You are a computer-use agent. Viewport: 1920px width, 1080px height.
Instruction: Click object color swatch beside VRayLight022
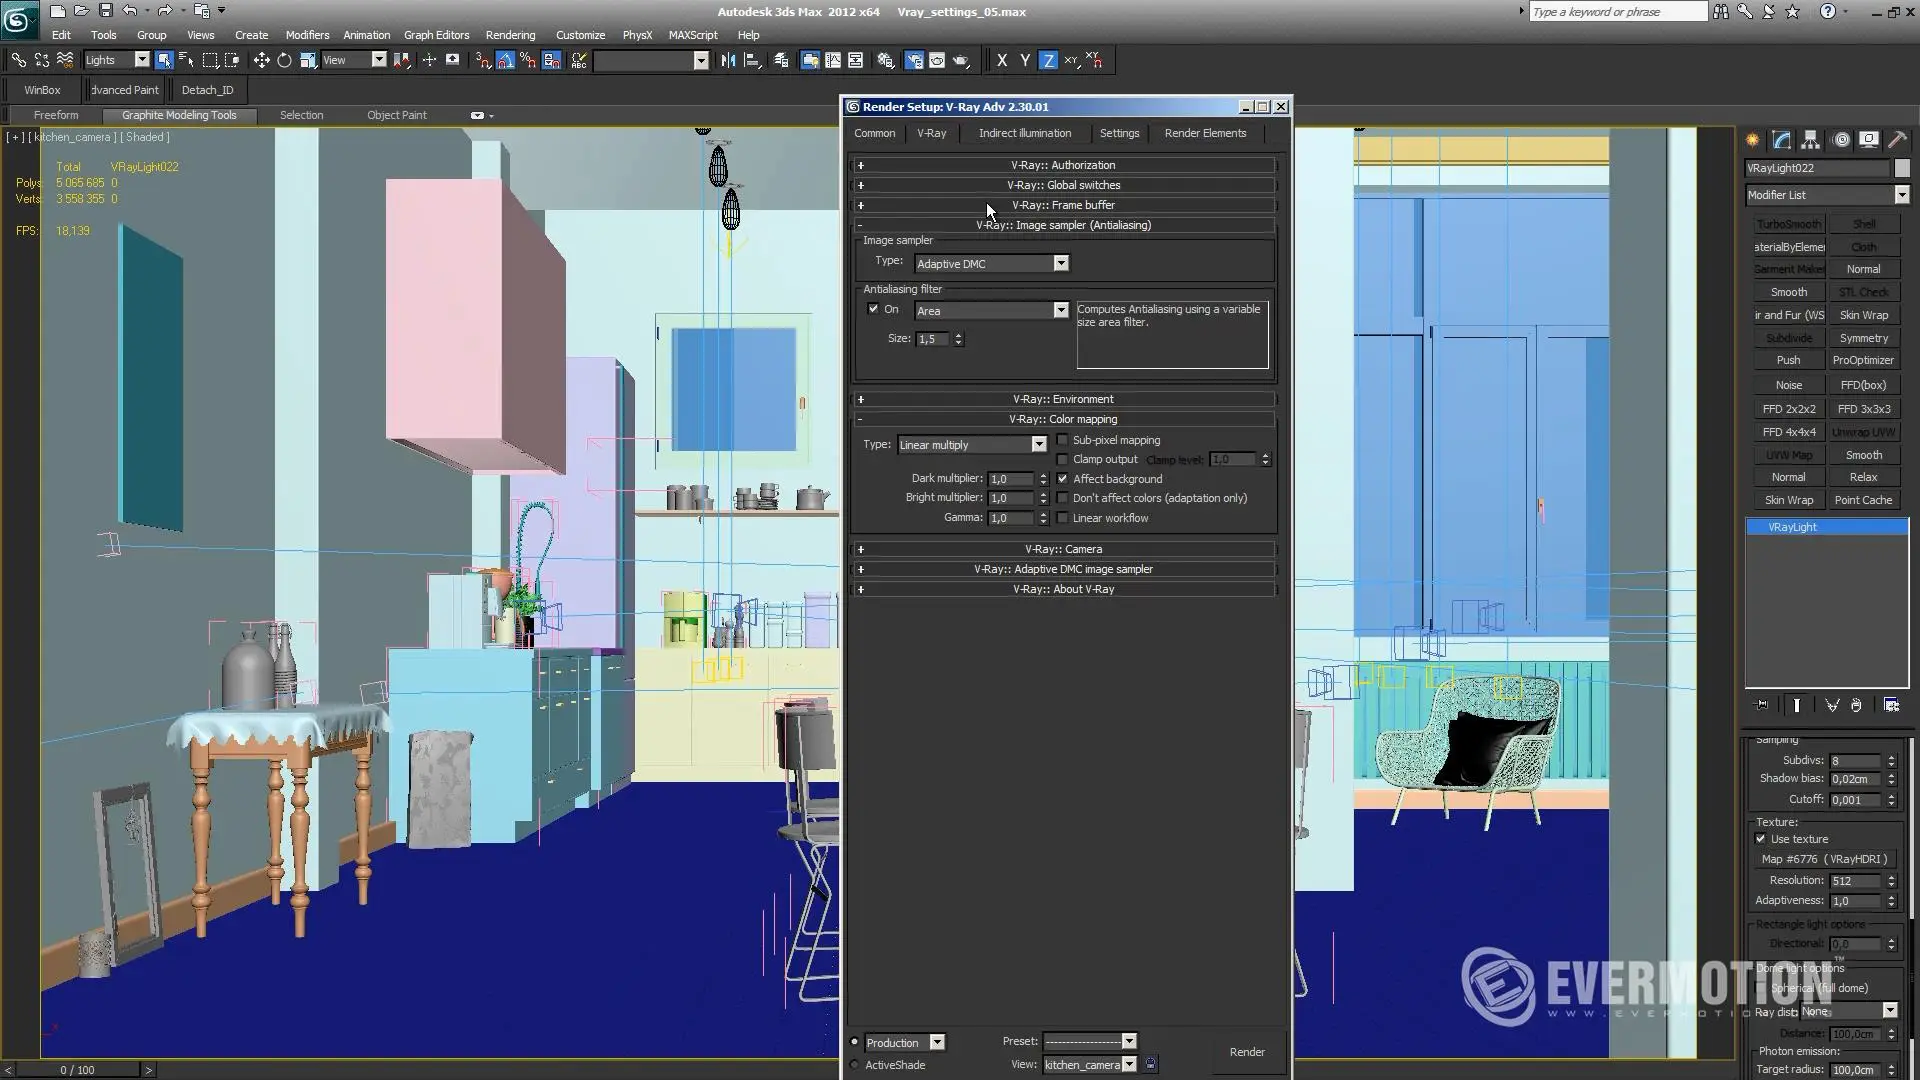(1902, 168)
